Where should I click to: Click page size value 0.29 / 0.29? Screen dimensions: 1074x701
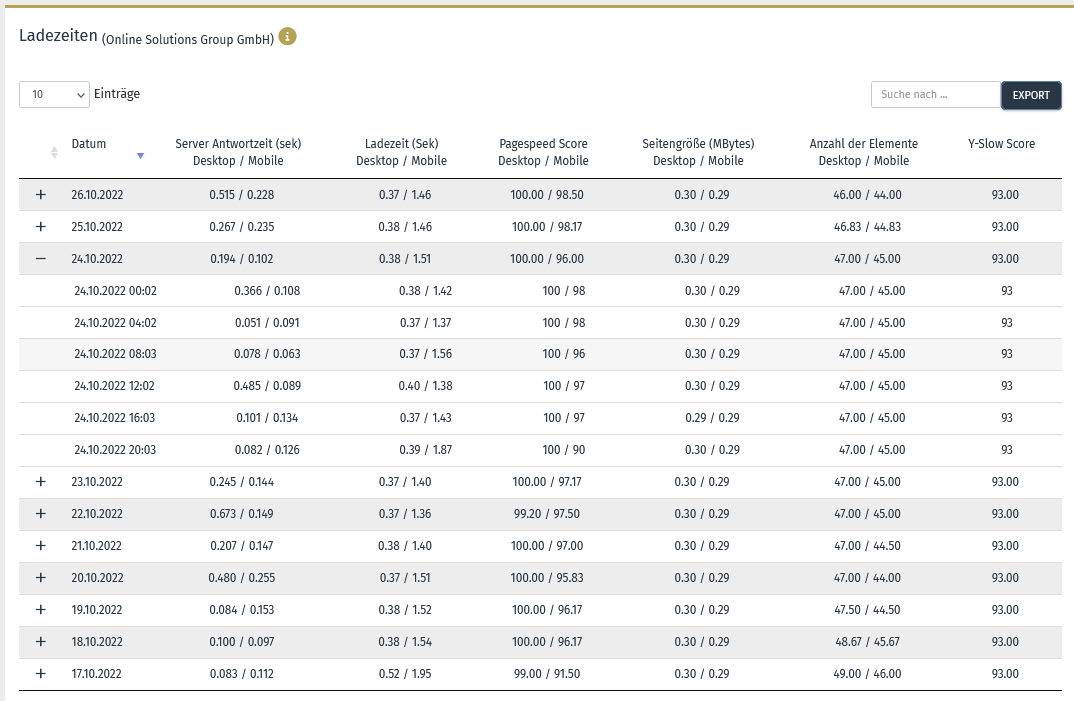pyautogui.click(x=712, y=418)
